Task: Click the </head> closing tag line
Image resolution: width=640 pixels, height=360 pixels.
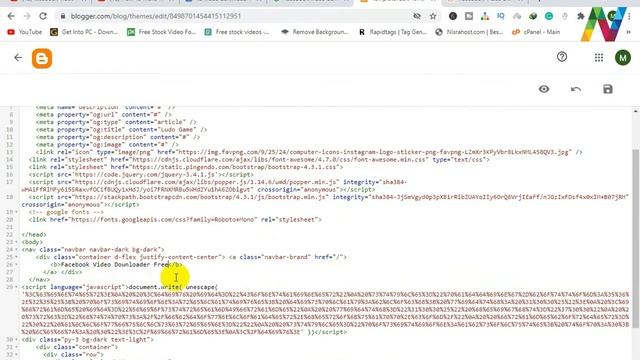Action: coord(34,235)
